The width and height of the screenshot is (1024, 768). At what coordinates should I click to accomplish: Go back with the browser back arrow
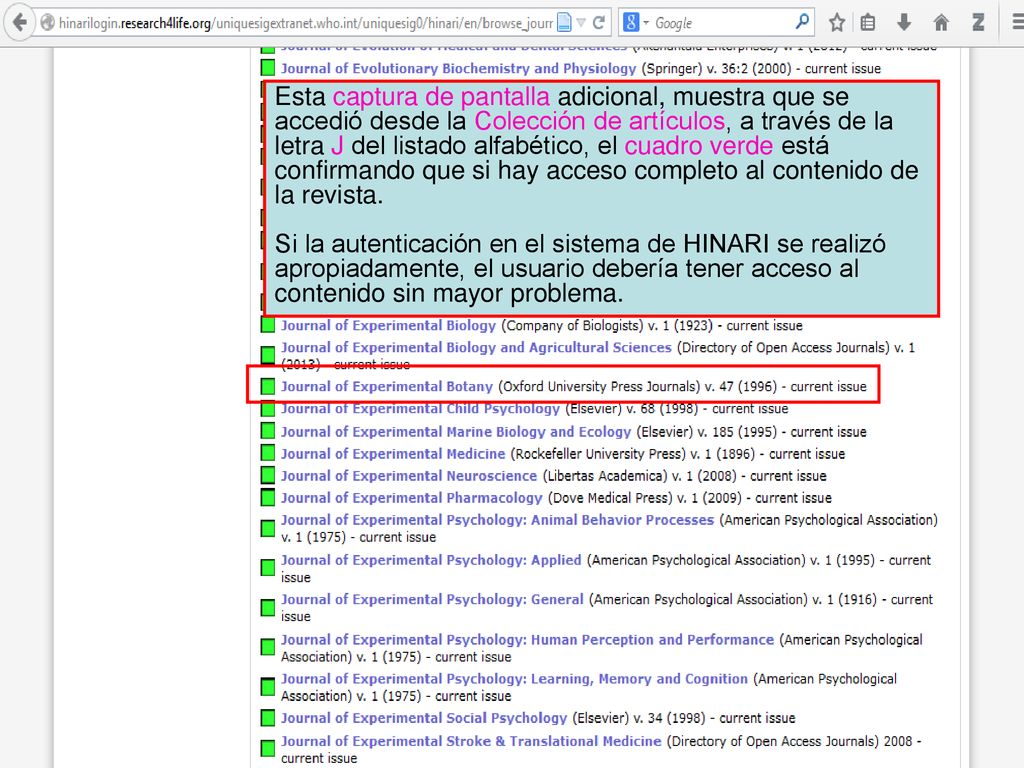[20, 23]
